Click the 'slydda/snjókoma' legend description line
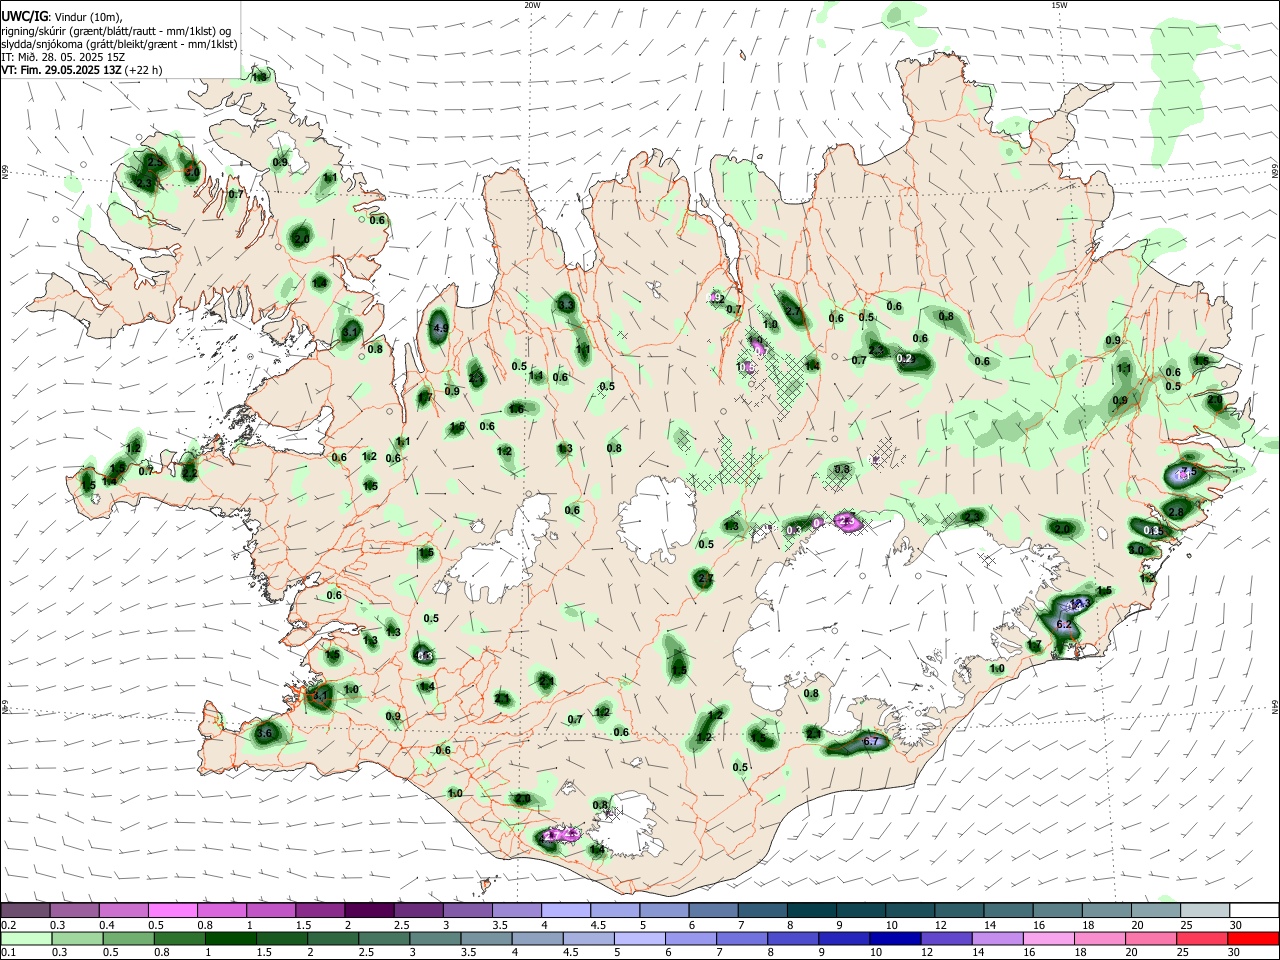 tap(119, 44)
